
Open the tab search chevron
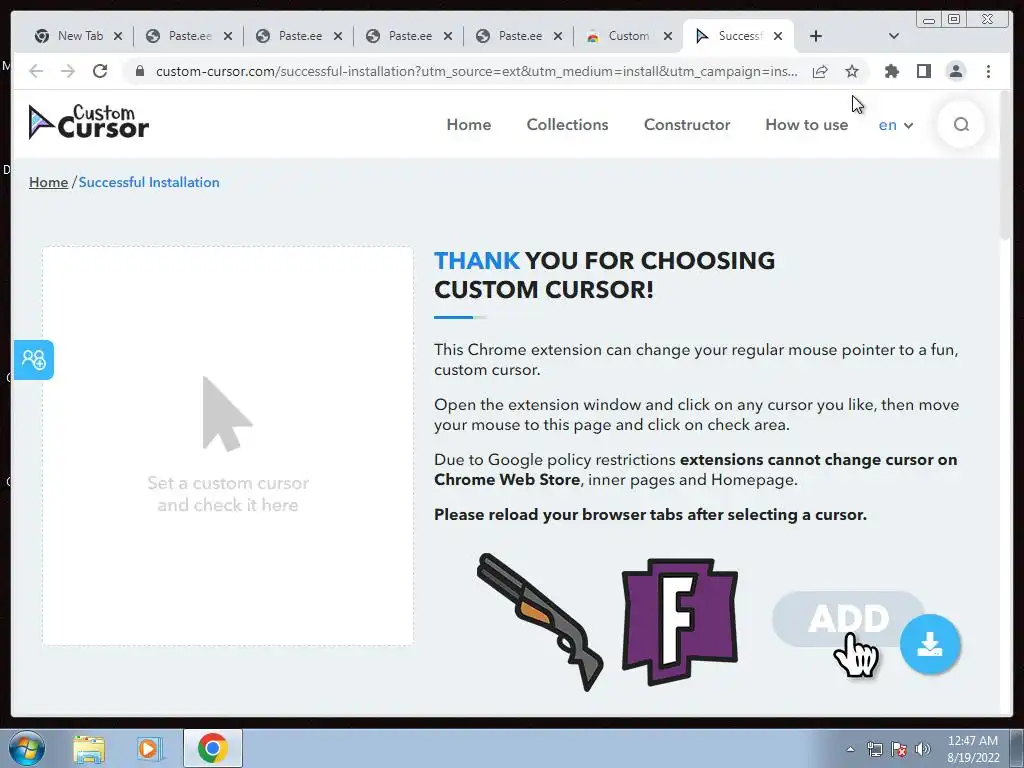click(x=893, y=36)
